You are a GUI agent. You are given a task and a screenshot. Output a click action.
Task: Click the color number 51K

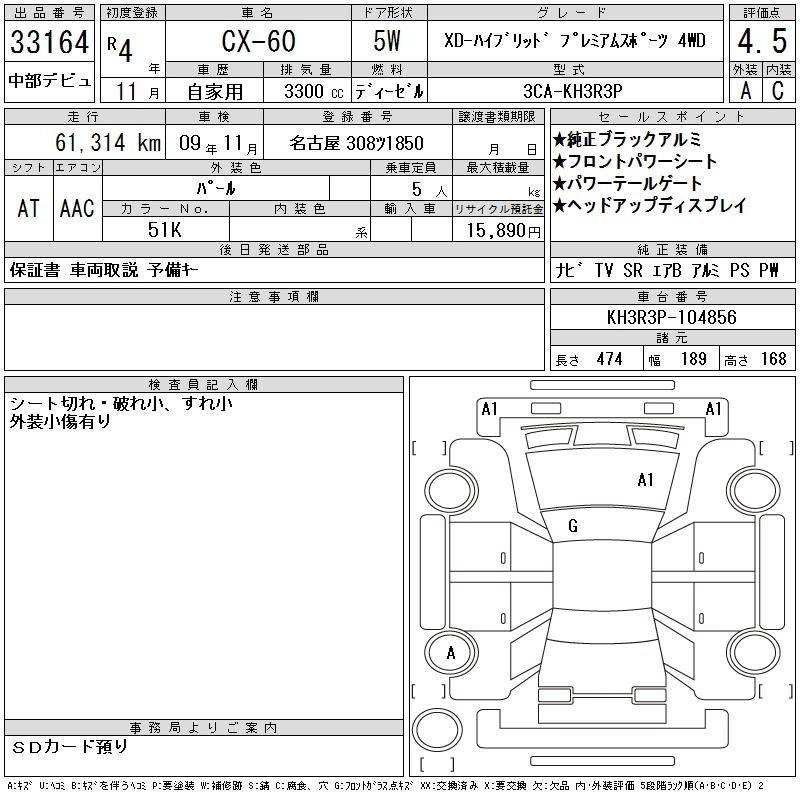click(164, 230)
